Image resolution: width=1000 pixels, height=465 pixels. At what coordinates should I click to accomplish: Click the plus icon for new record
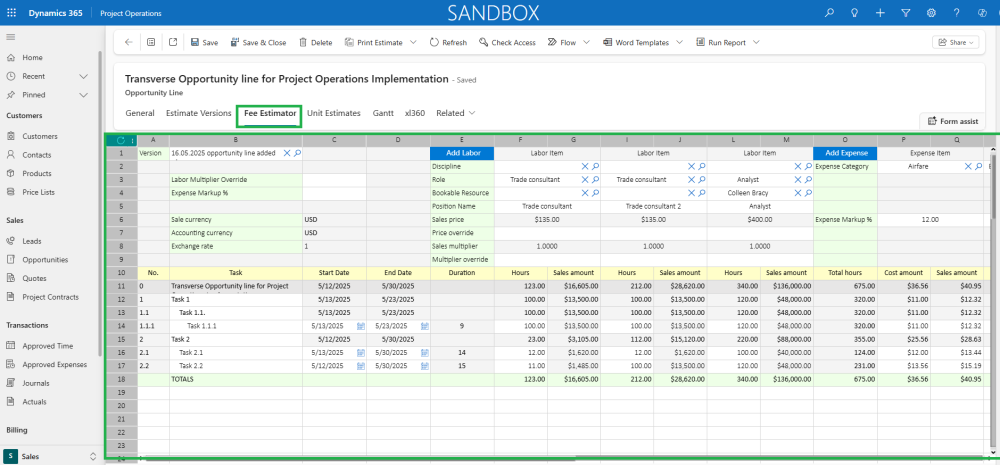[x=880, y=13]
